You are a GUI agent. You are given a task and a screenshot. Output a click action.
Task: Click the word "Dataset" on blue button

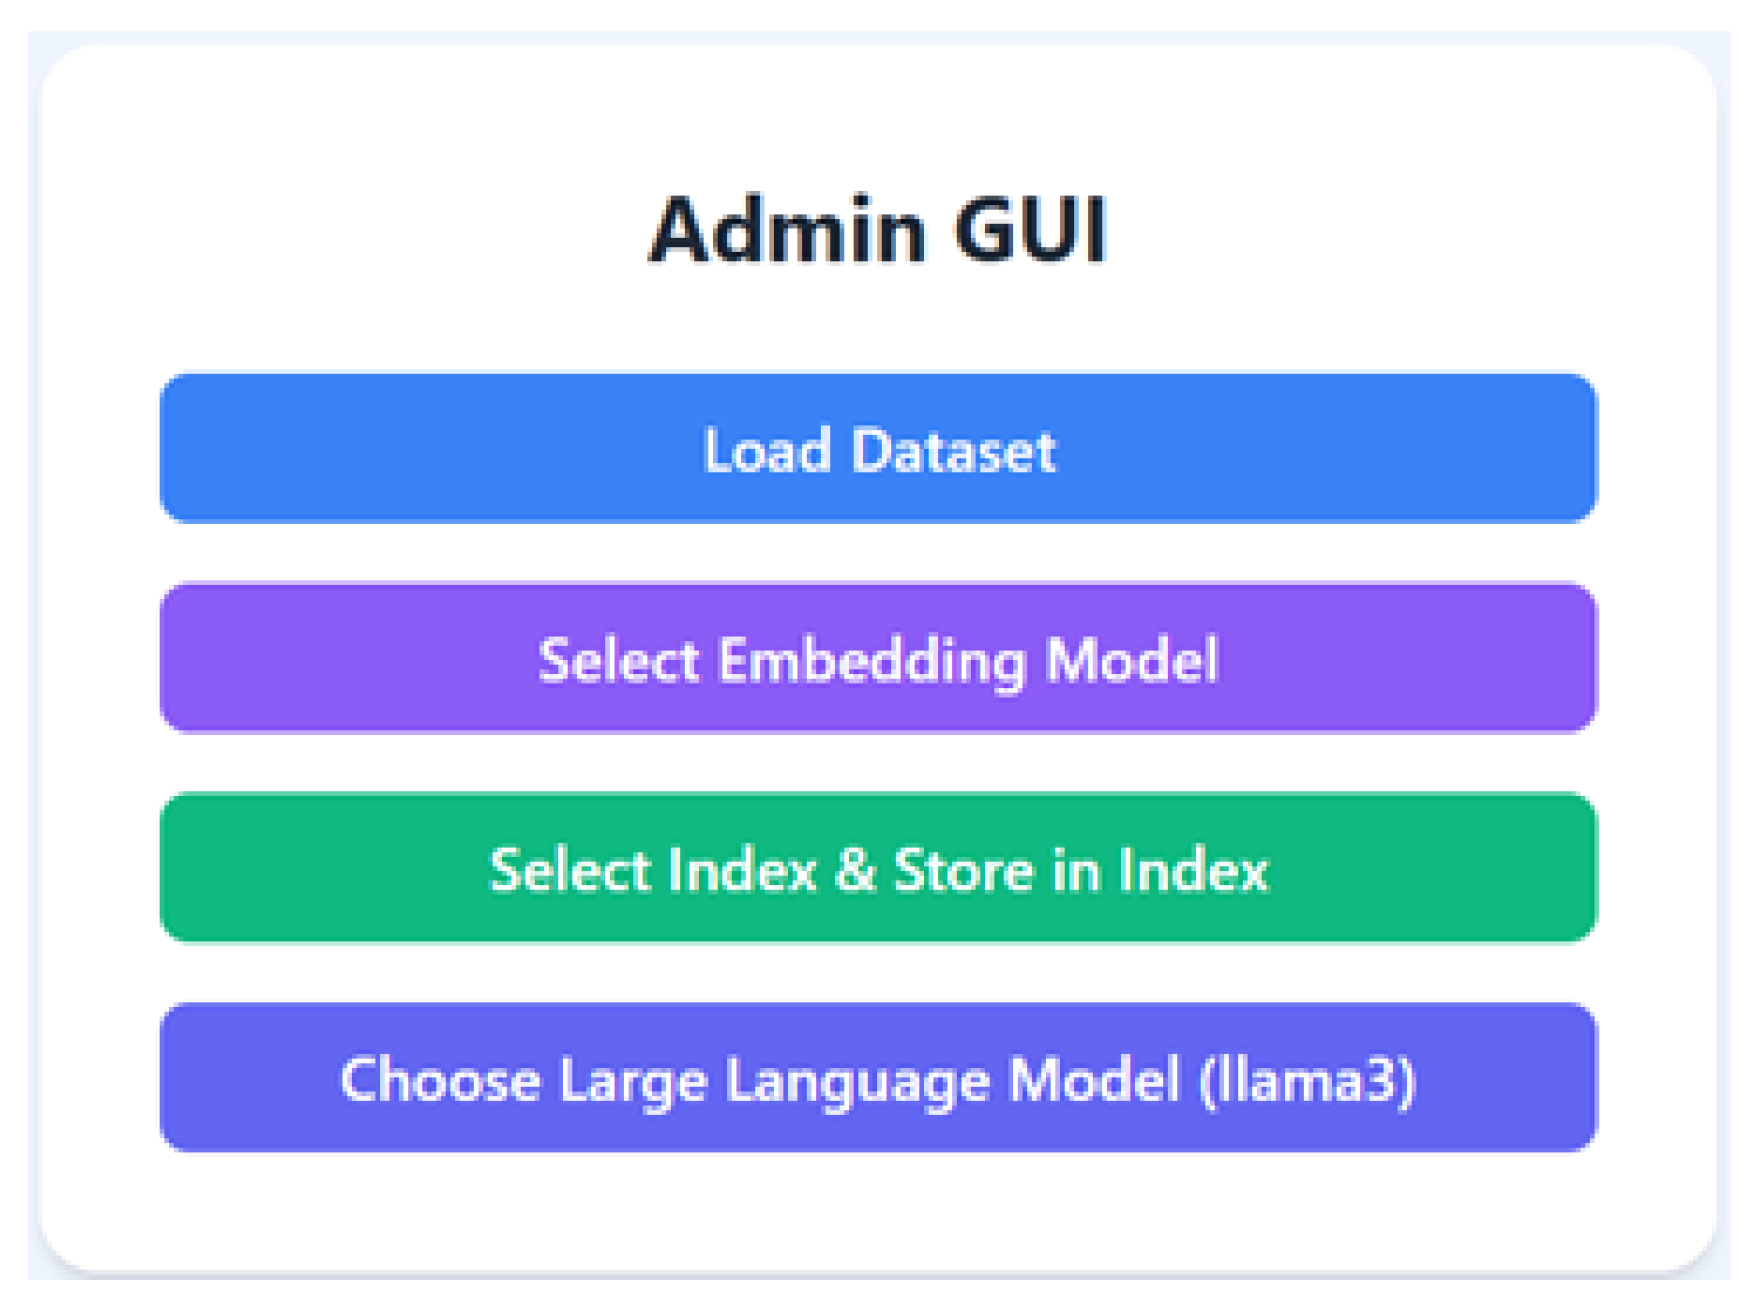(x=953, y=450)
